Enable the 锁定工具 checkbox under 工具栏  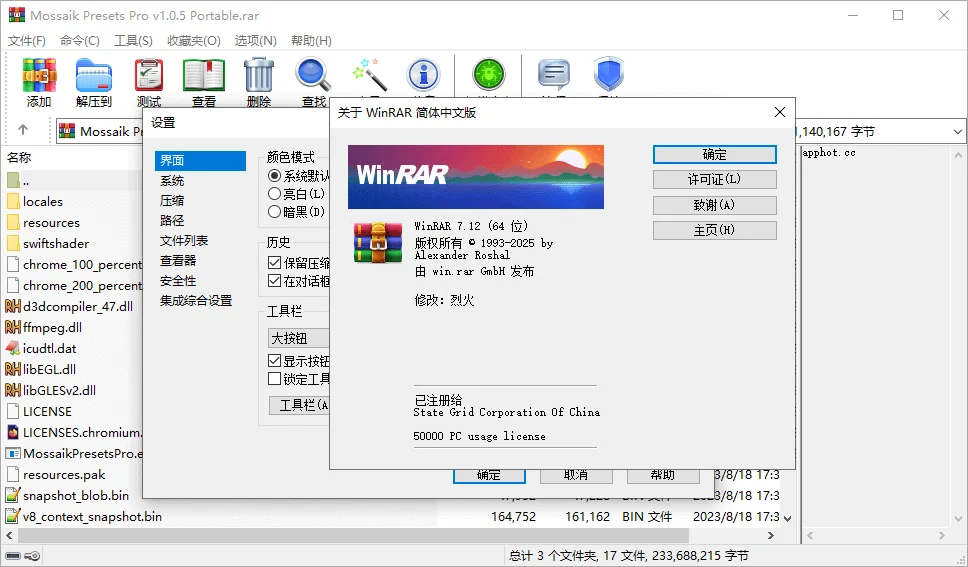(275, 379)
